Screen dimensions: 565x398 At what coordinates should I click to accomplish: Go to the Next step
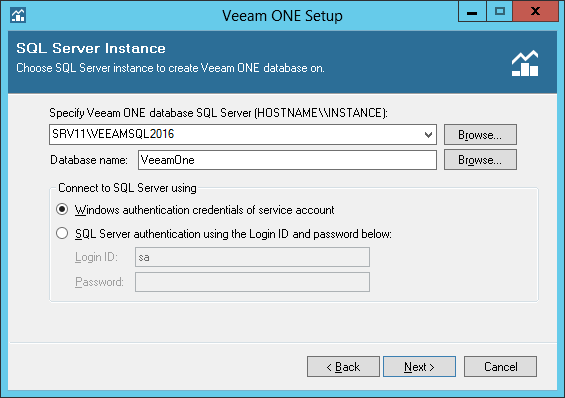[x=419, y=367]
